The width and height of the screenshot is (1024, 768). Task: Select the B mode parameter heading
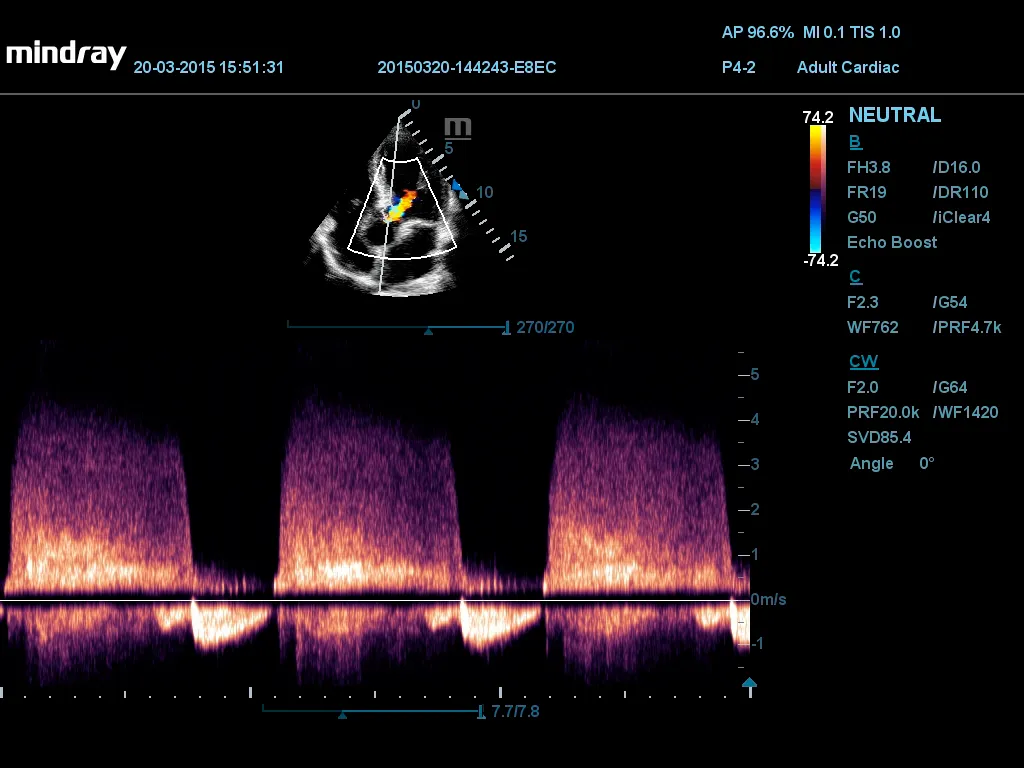[x=854, y=142]
